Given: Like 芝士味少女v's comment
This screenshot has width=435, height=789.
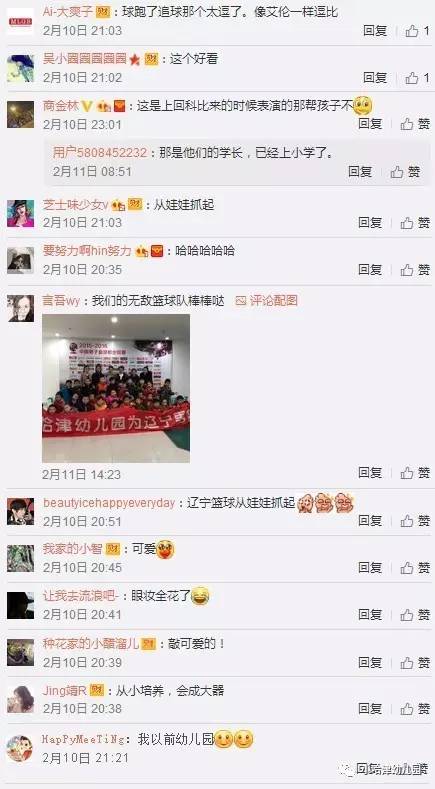Looking at the screenshot, I should (x=415, y=222).
